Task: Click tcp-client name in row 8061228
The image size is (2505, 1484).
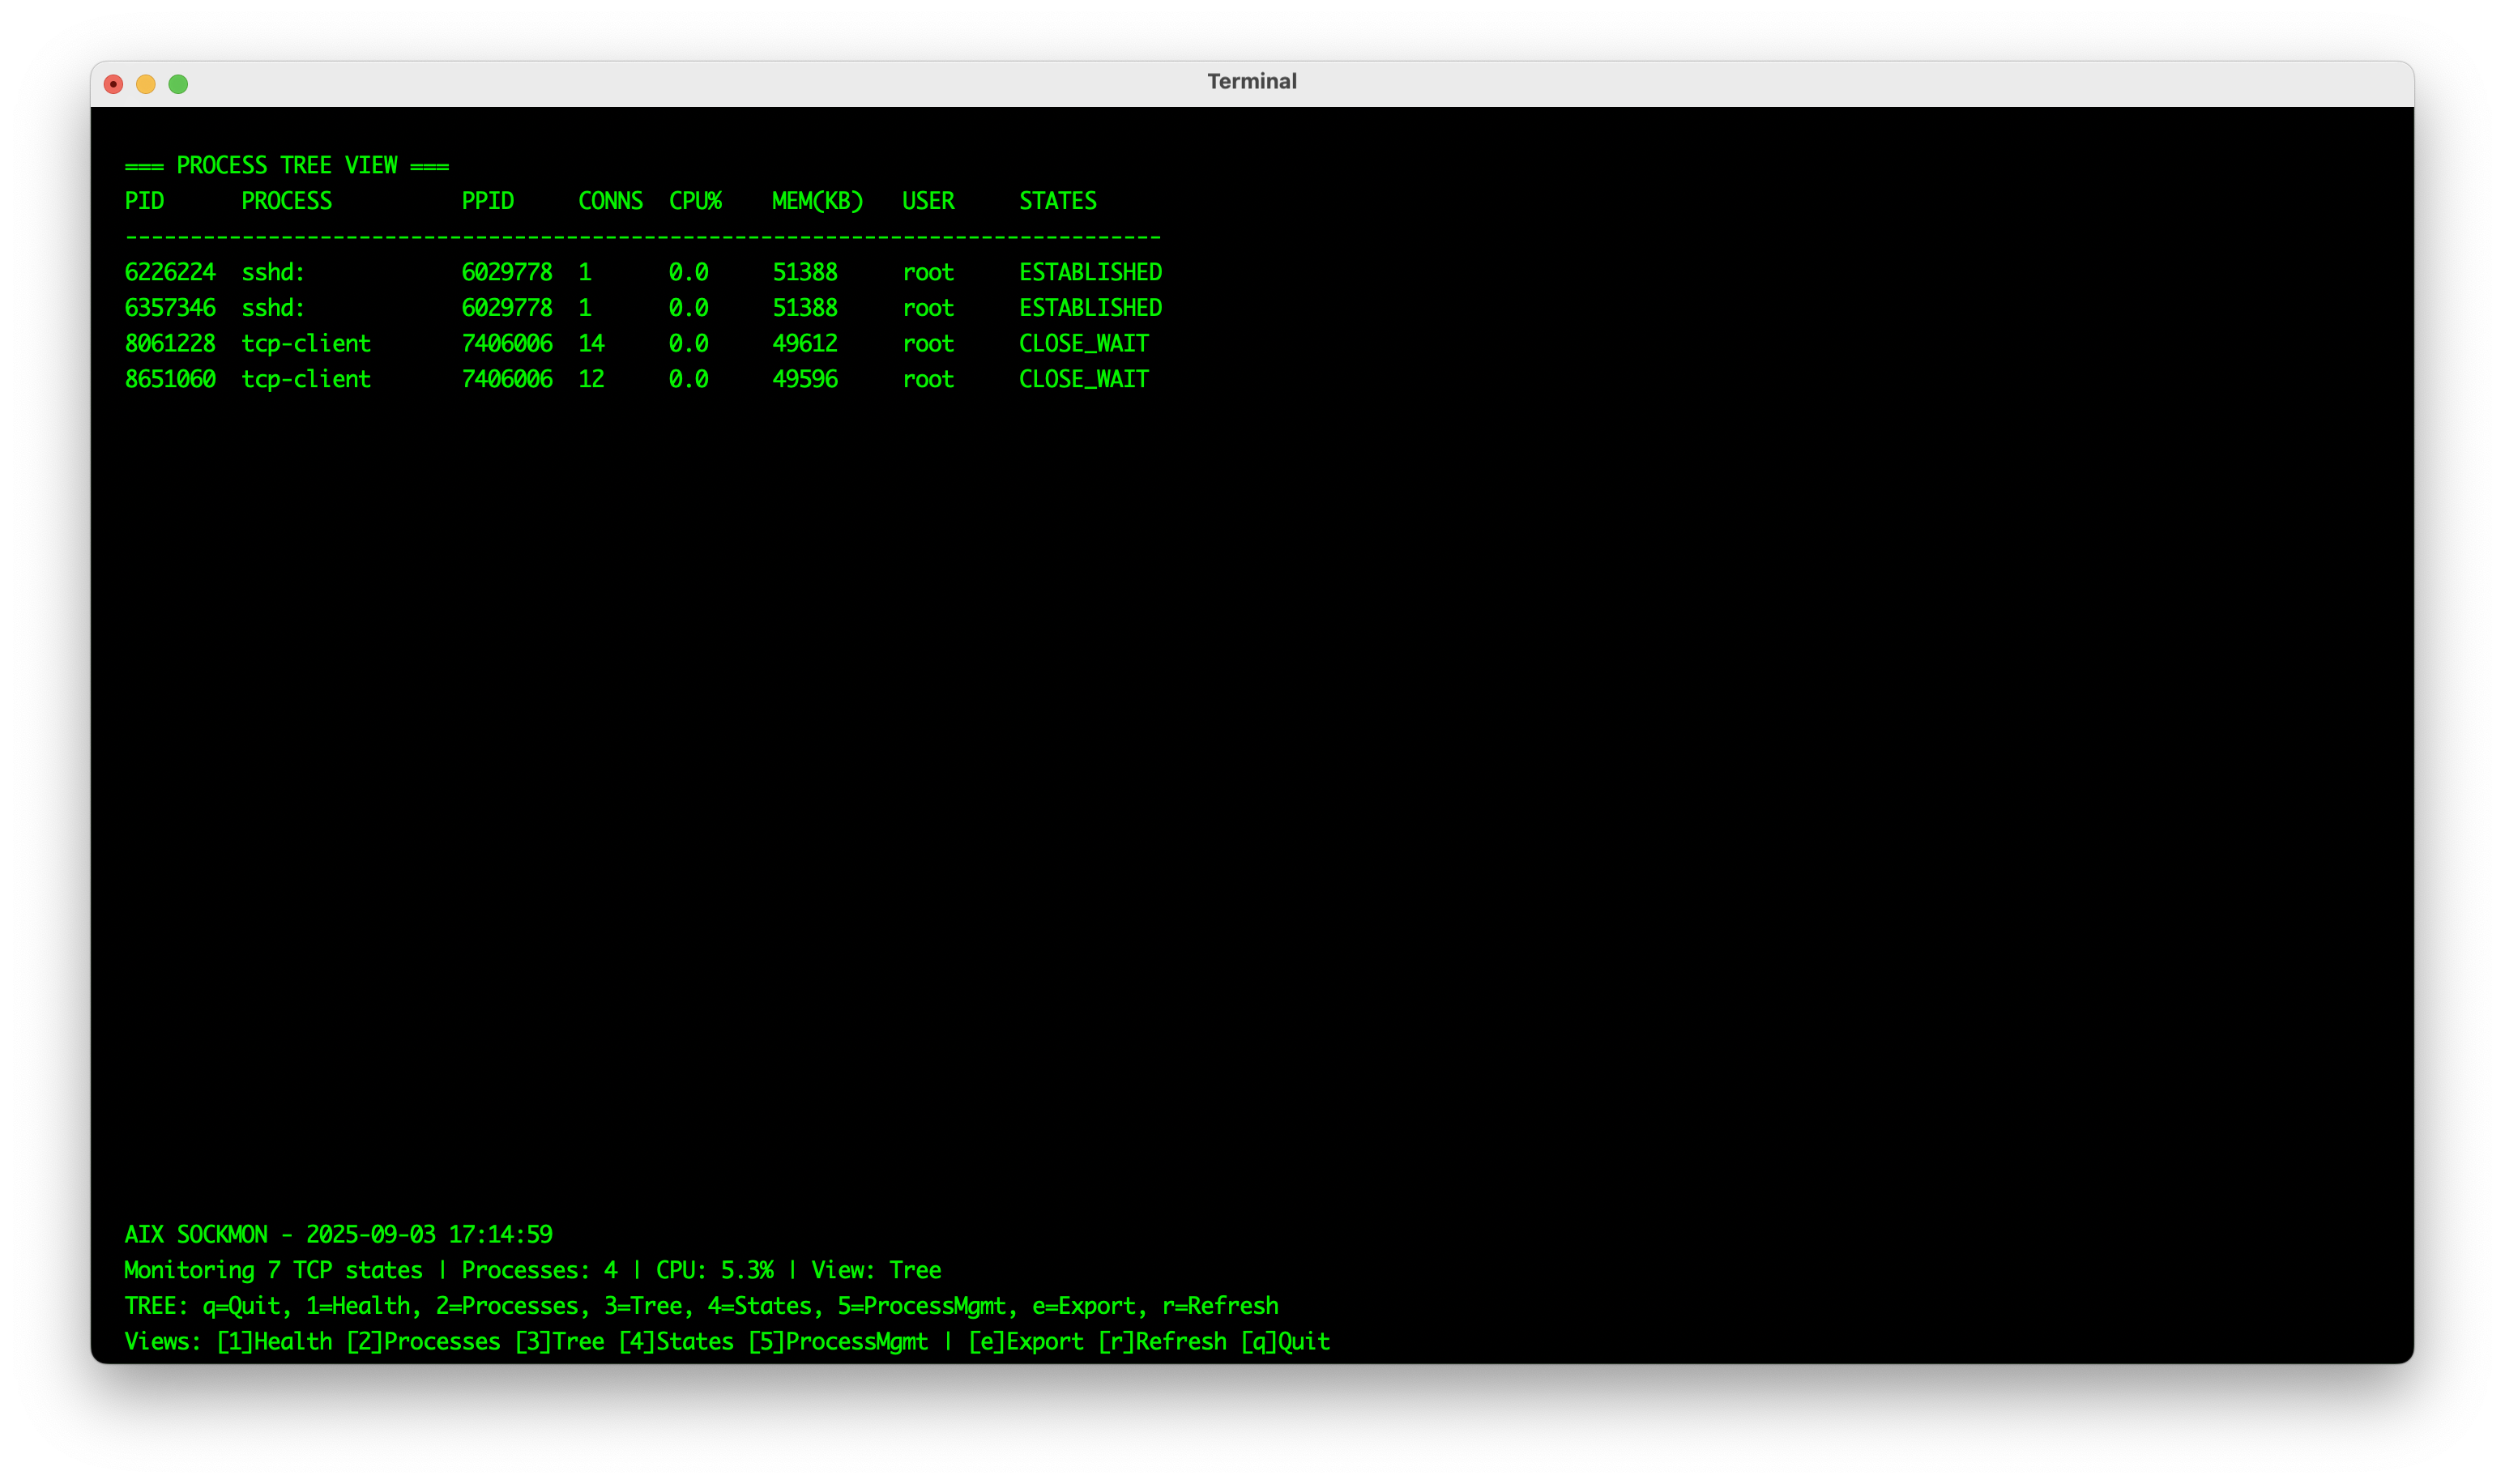Action: (306, 344)
